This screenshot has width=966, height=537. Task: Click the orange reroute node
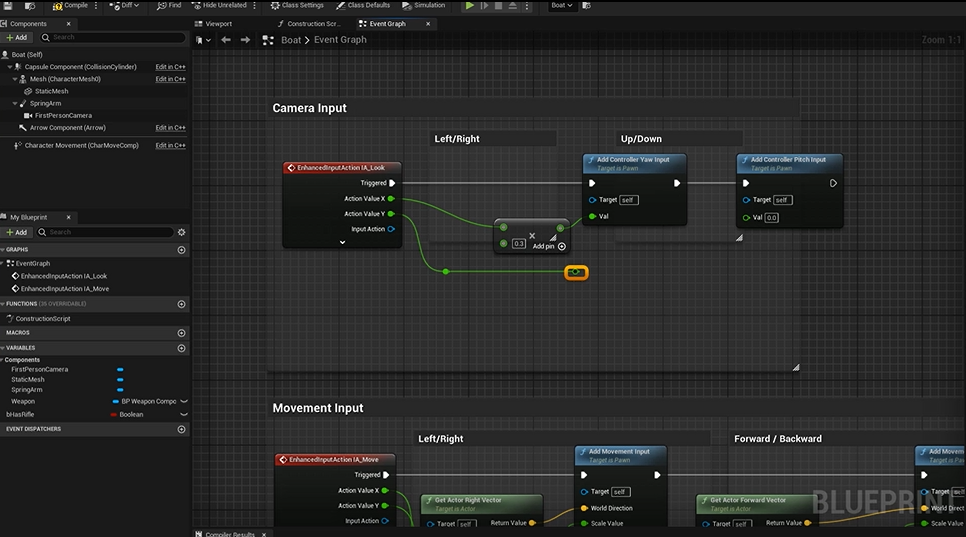tap(576, 272)
